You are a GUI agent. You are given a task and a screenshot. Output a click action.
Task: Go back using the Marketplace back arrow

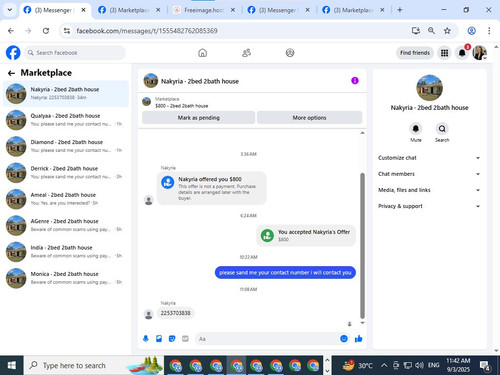pos(11,73)
